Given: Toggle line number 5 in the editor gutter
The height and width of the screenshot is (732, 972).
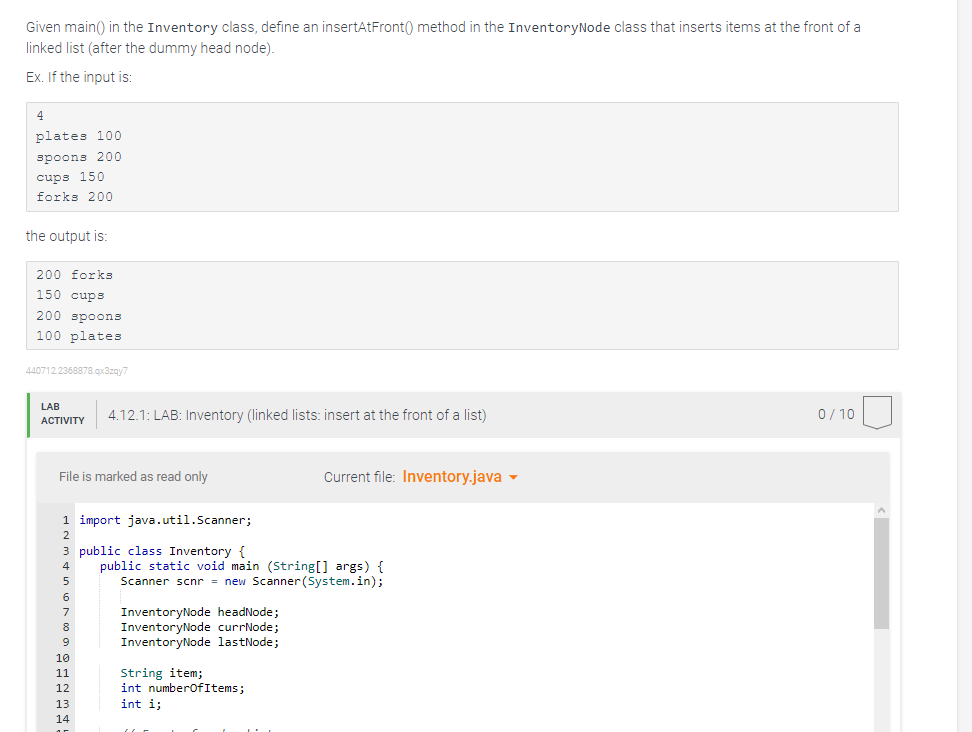Looking at the screenshot, I should click(65, 580).
